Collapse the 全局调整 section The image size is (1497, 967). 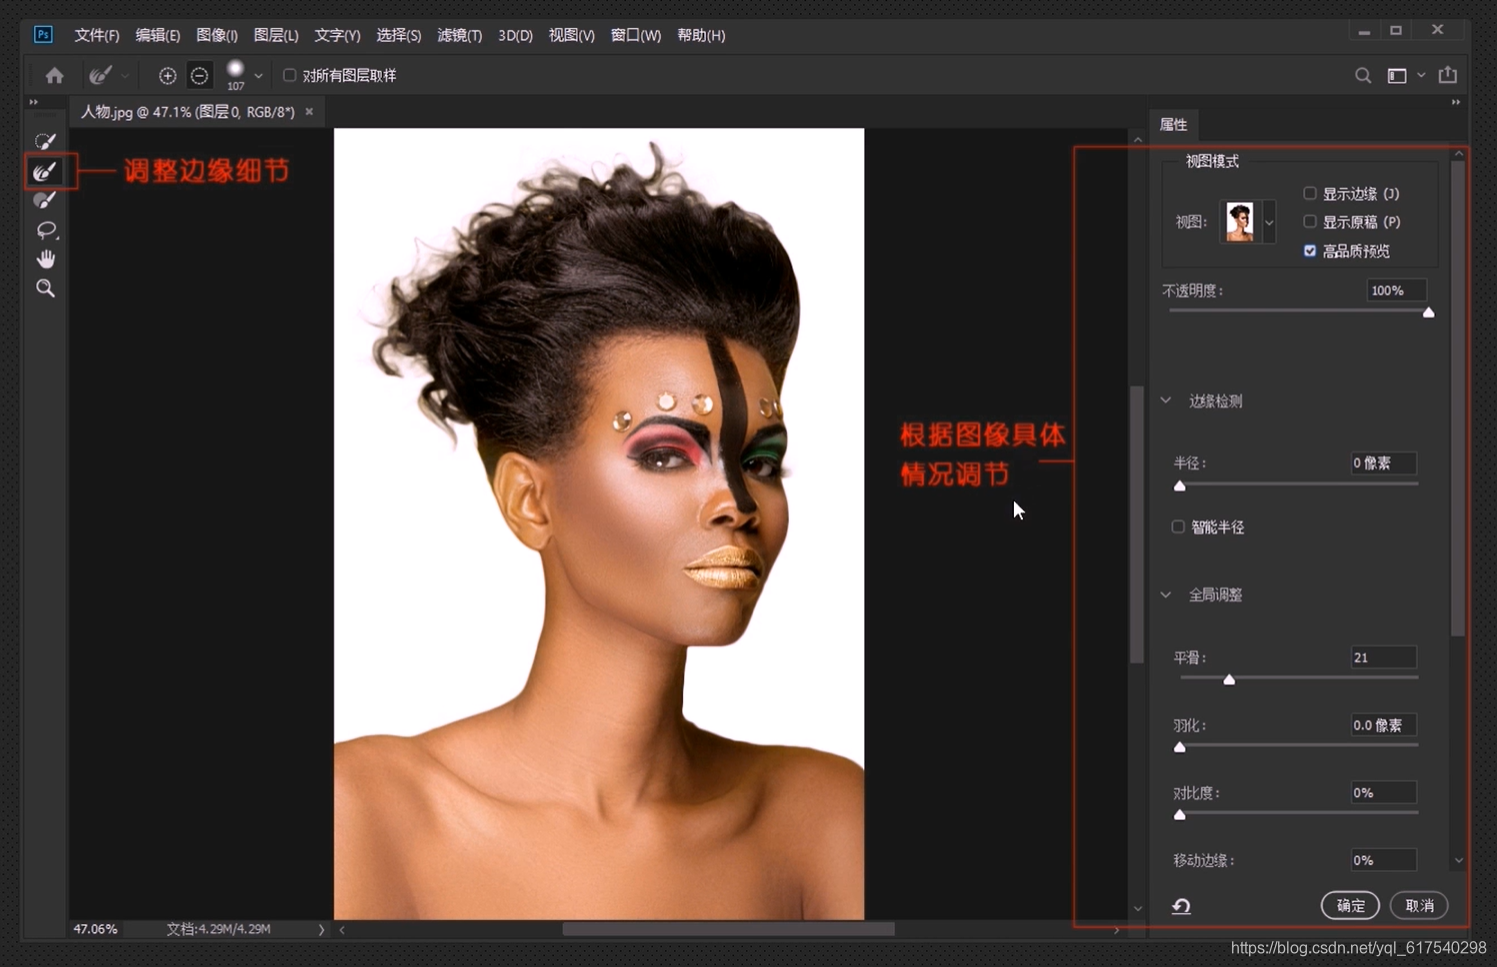pyautogui.click(x=1166, y=594)
